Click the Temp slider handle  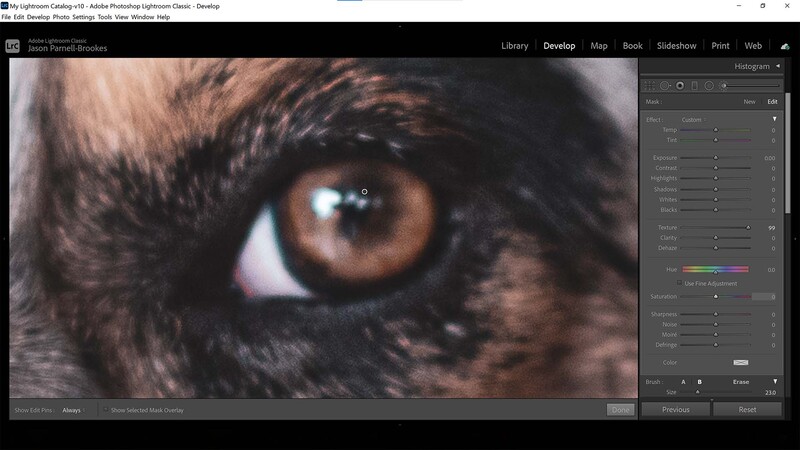click(715, 130)
